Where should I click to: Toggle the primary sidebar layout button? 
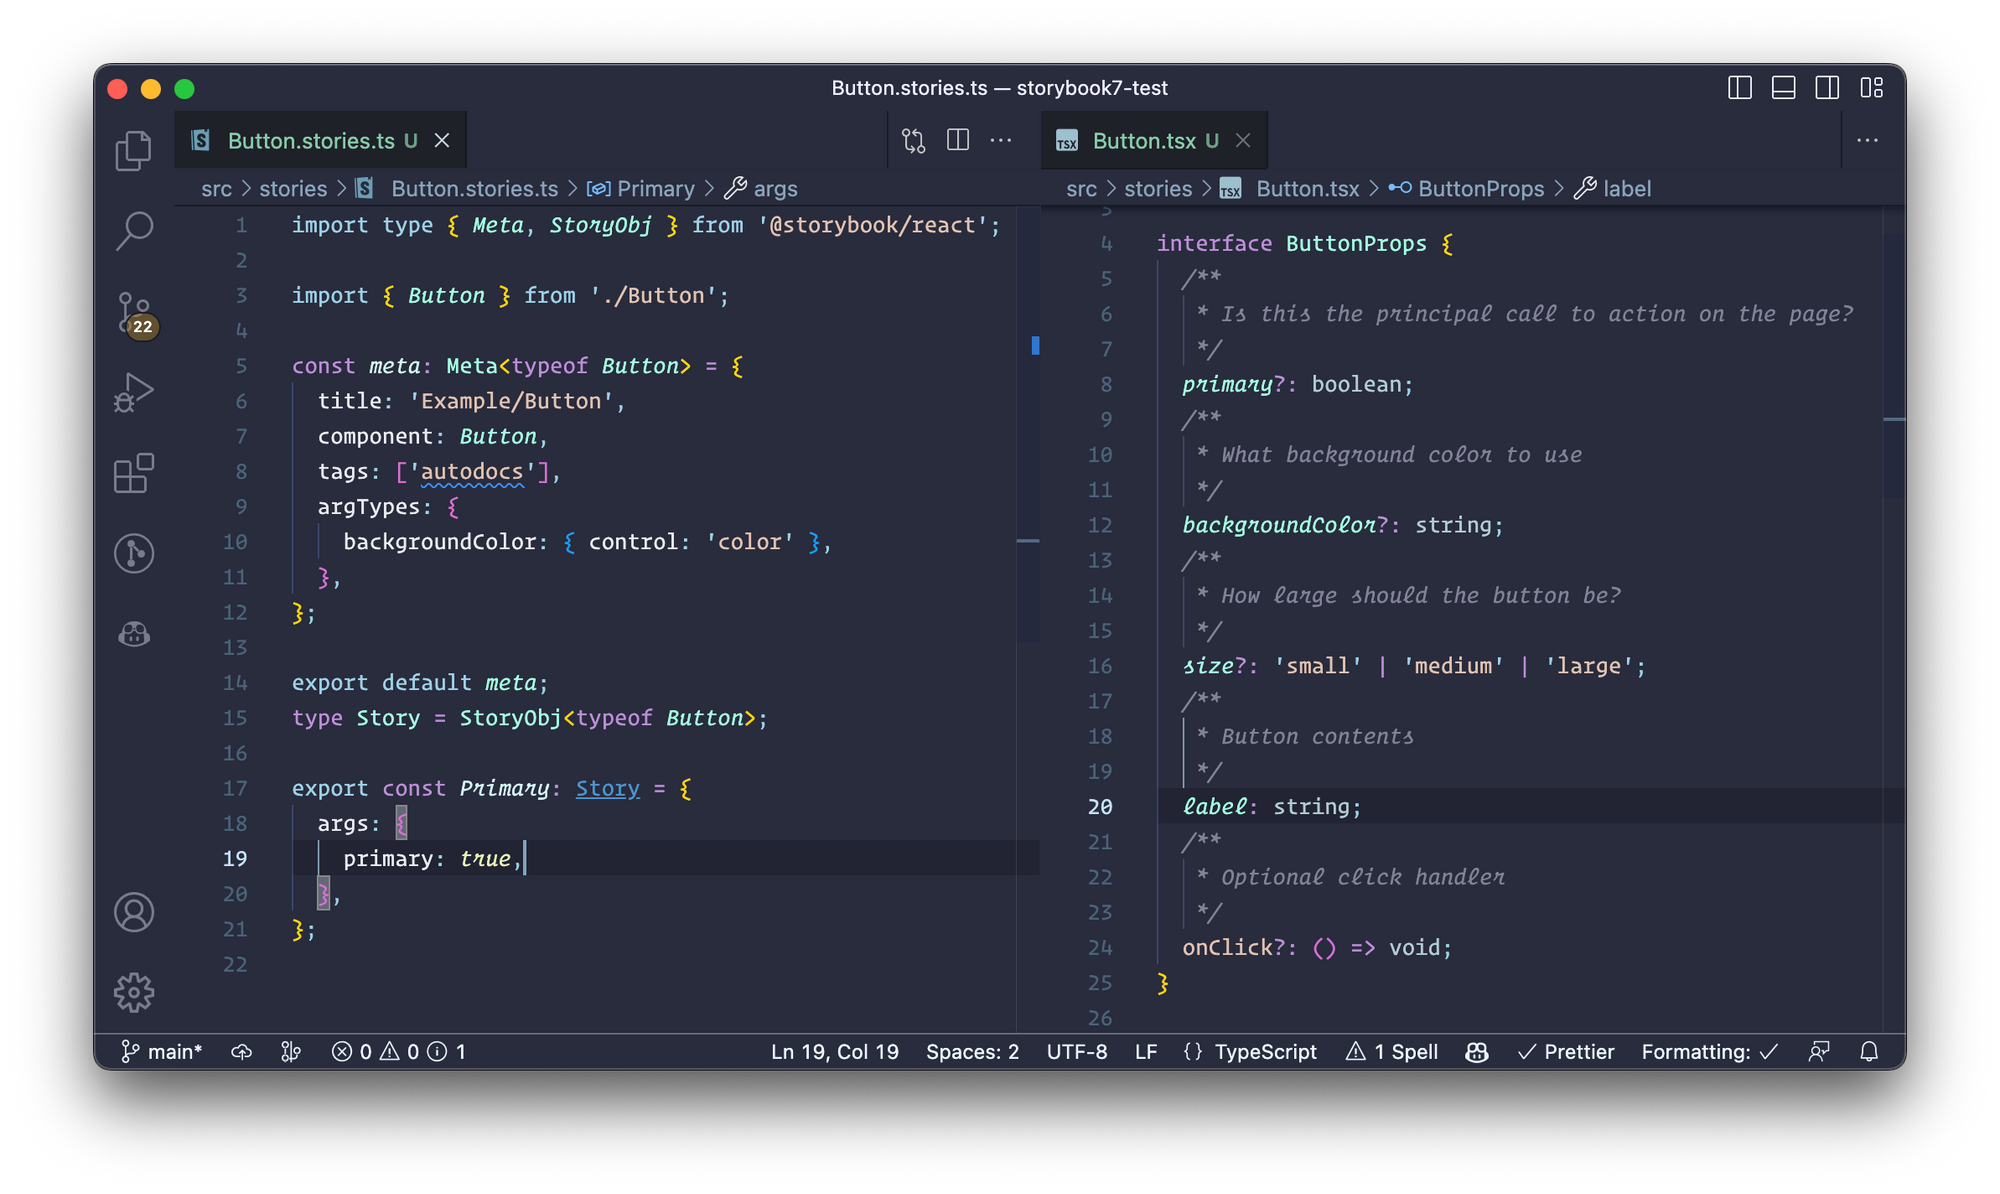point(1739,88)
